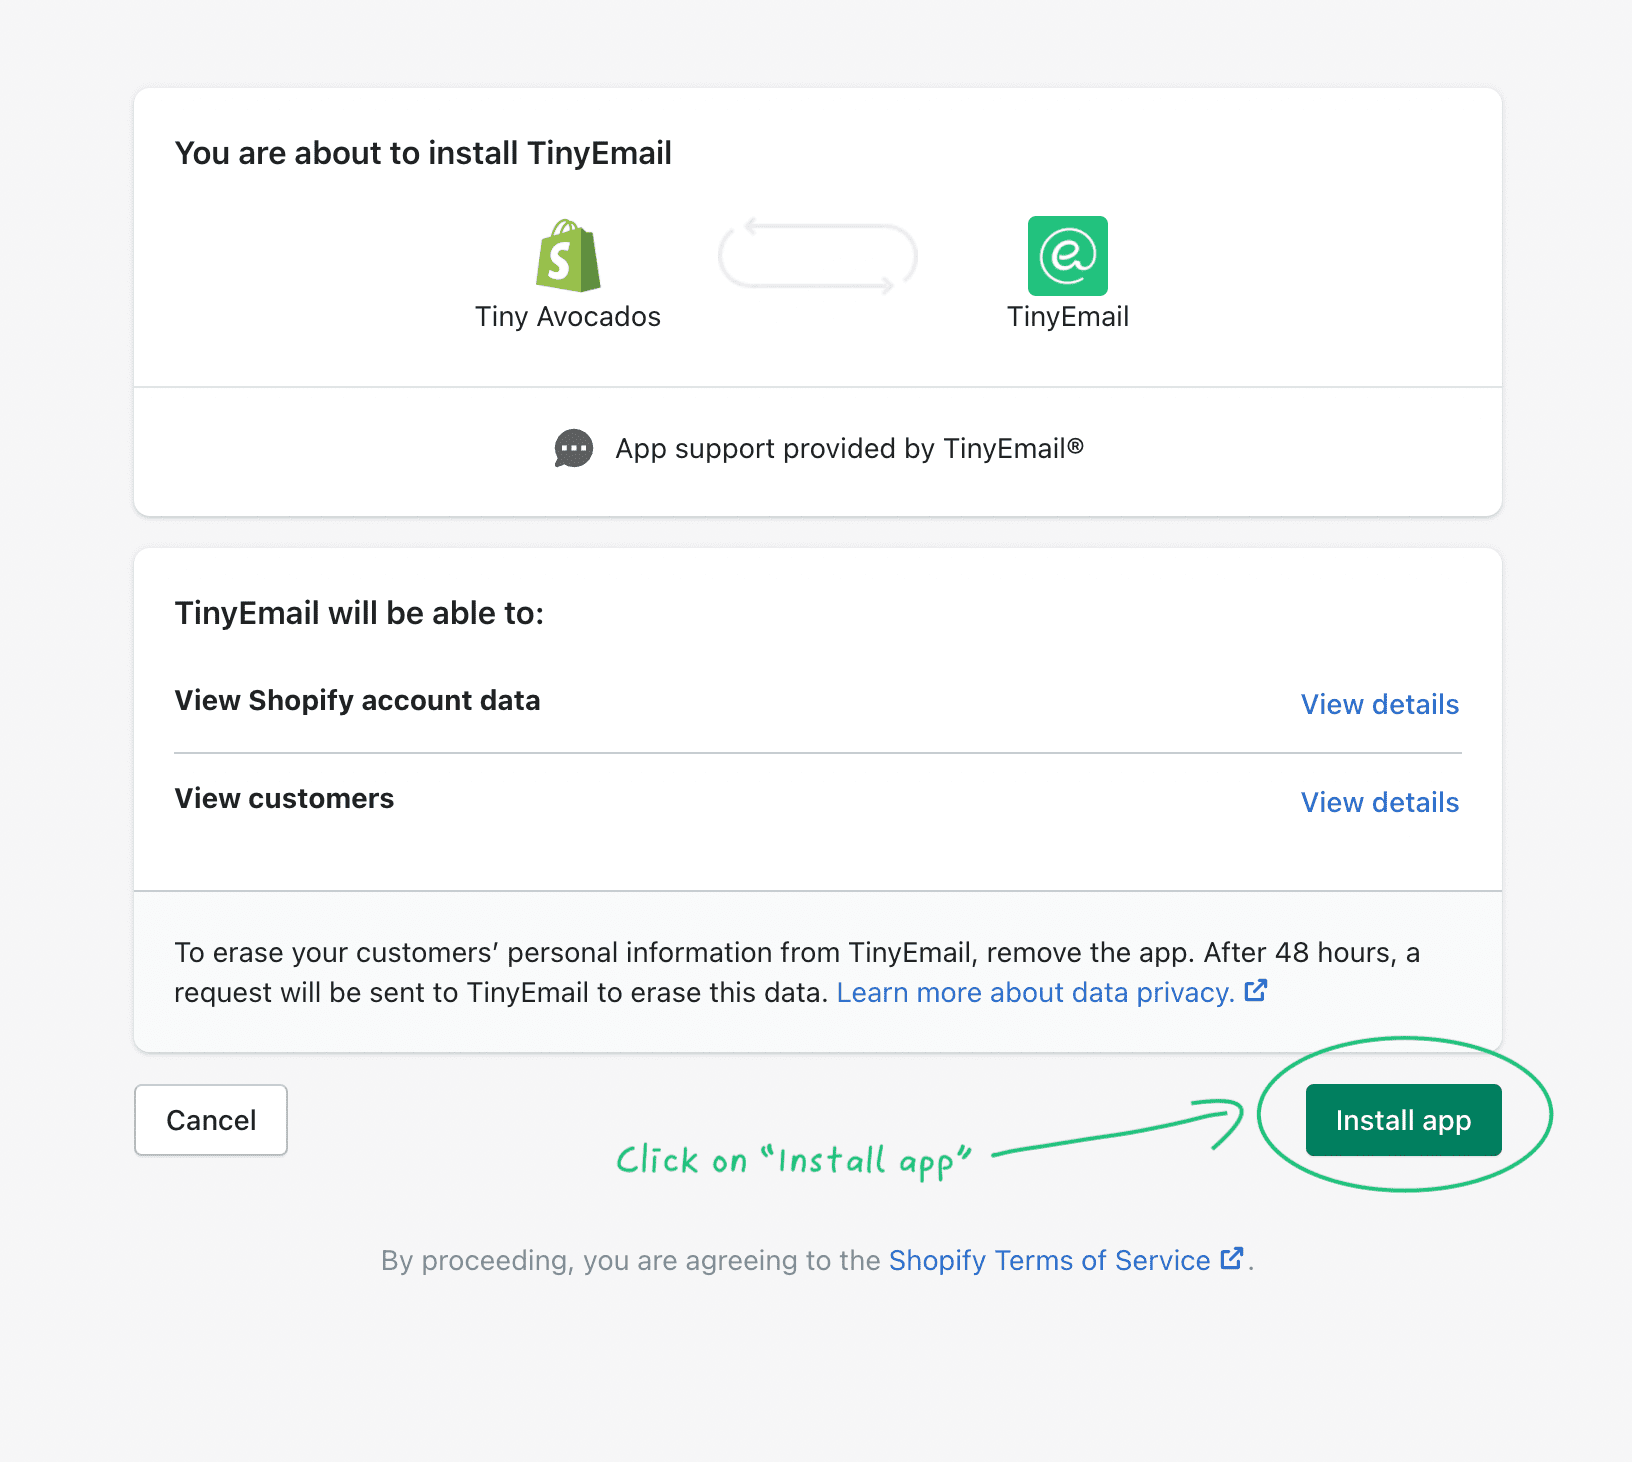Click the app support chat bubble icon

[x=574, y=449]
